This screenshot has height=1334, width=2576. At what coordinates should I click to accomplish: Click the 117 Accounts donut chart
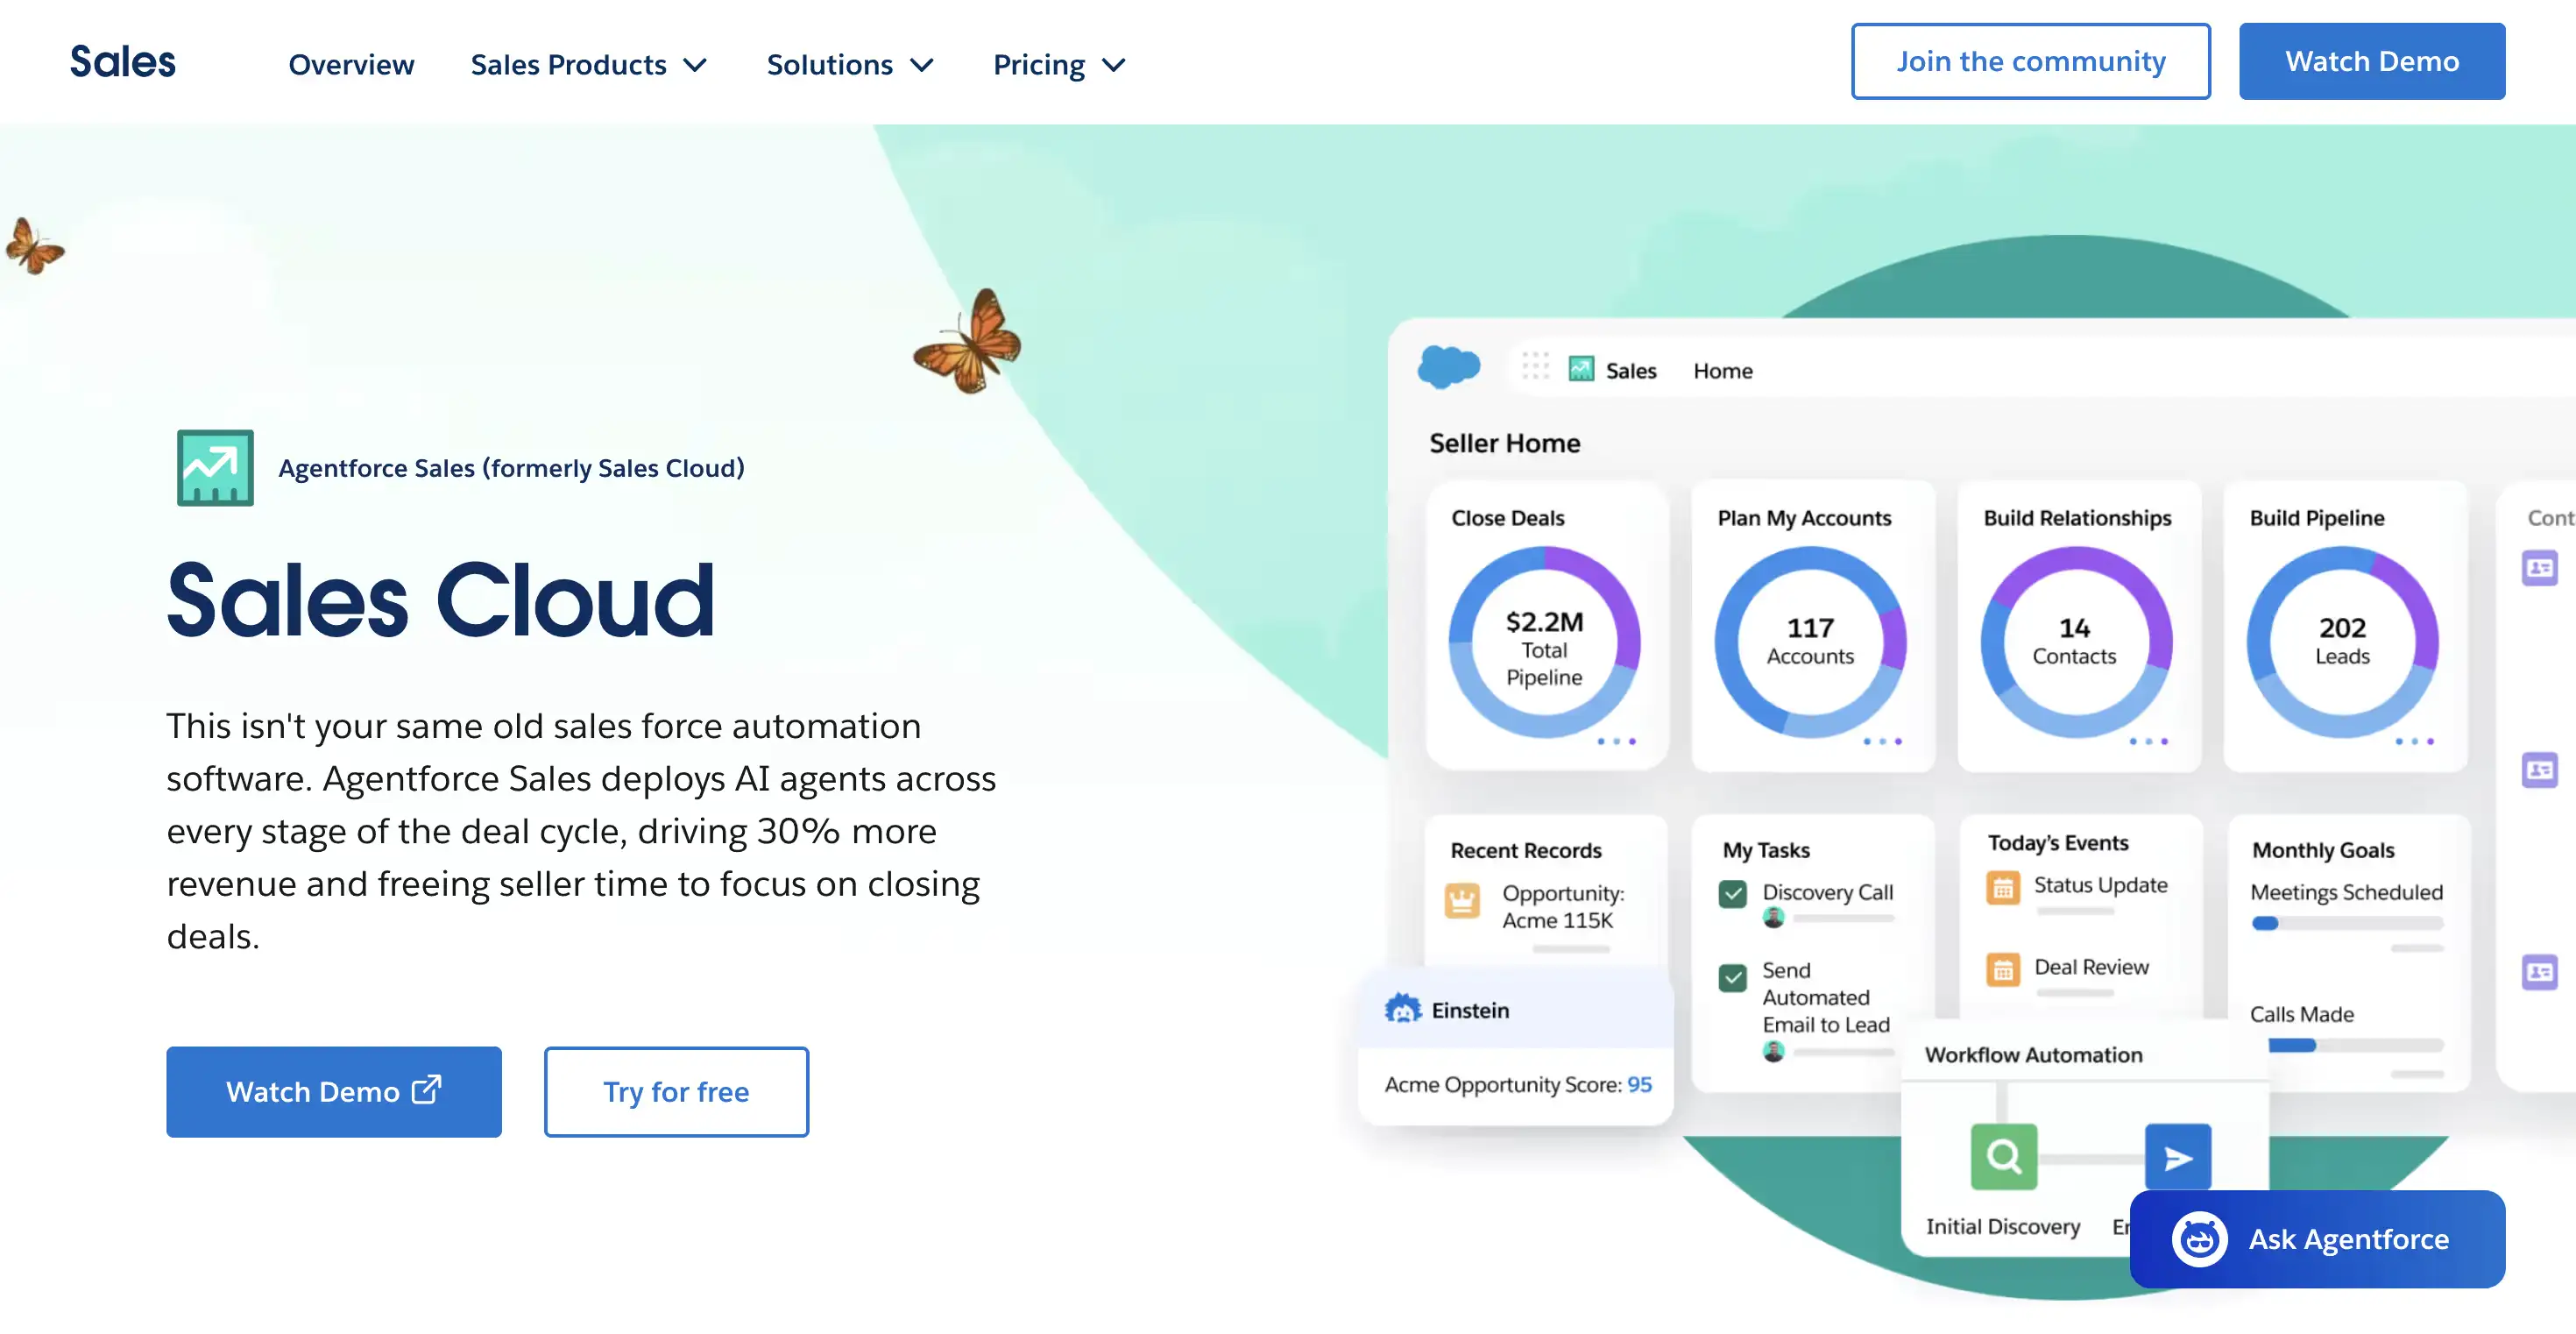coord(1811,642)
